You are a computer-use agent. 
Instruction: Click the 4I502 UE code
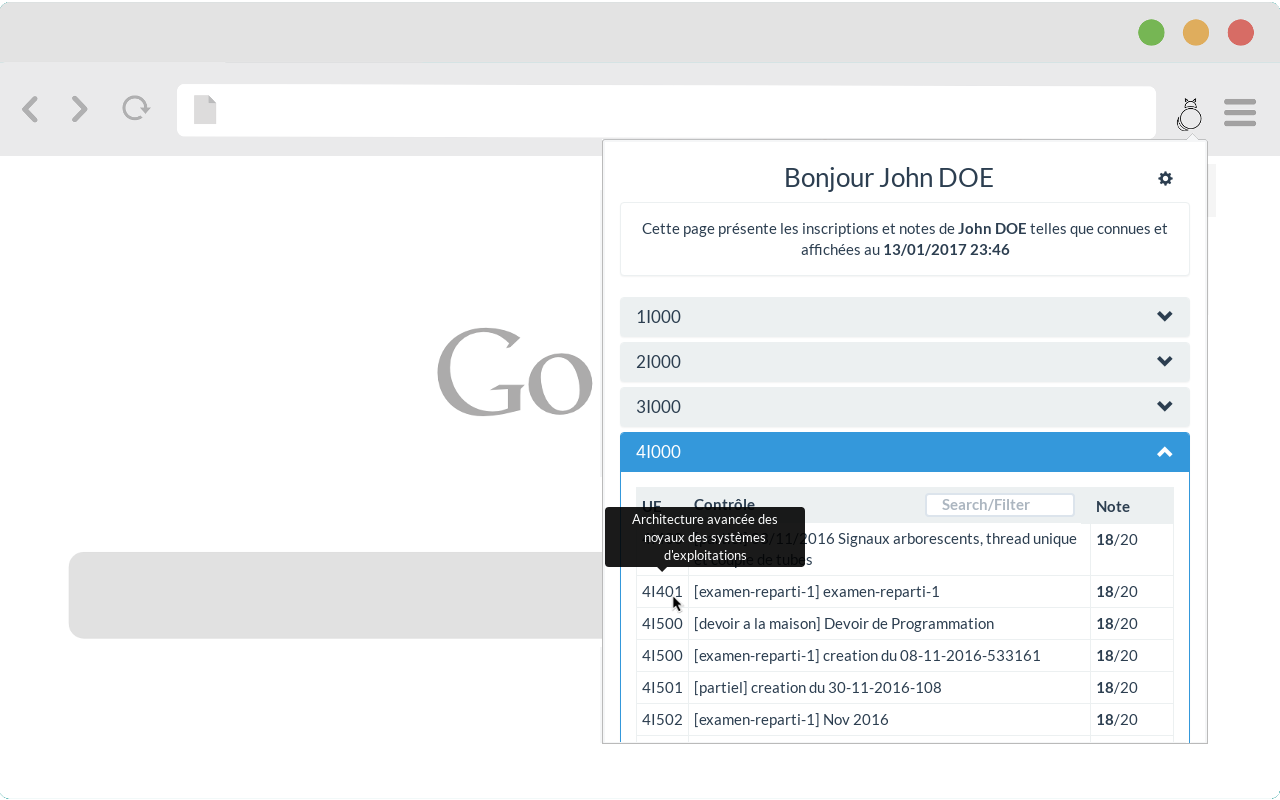[x=662, y=720]
